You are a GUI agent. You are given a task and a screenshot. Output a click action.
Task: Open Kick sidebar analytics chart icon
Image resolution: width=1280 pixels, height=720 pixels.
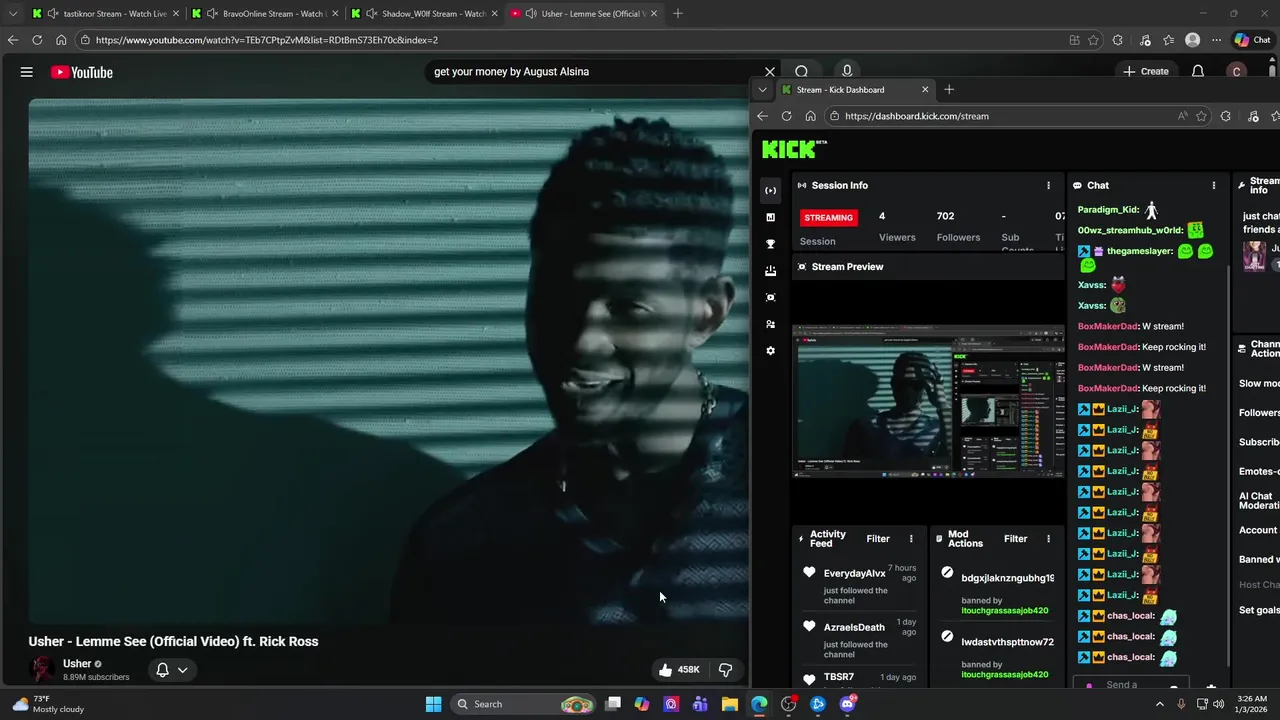[770, 217]
